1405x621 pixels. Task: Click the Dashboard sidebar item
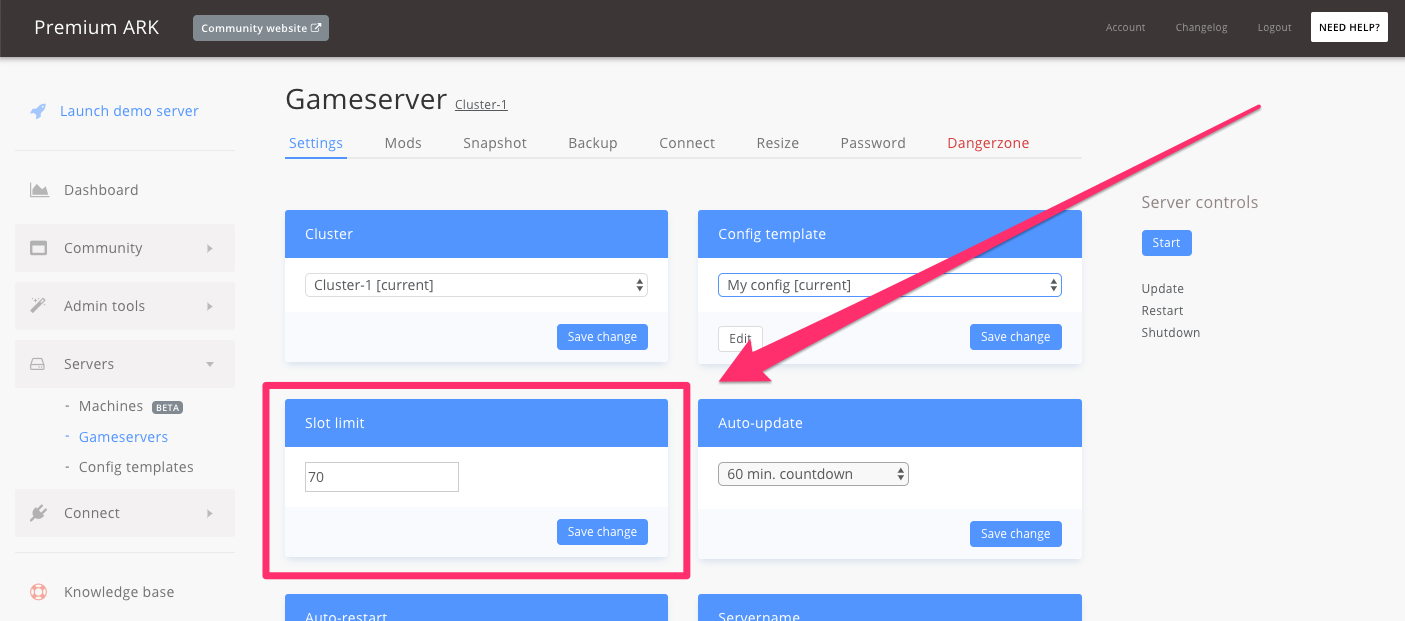tap(101, 190)
